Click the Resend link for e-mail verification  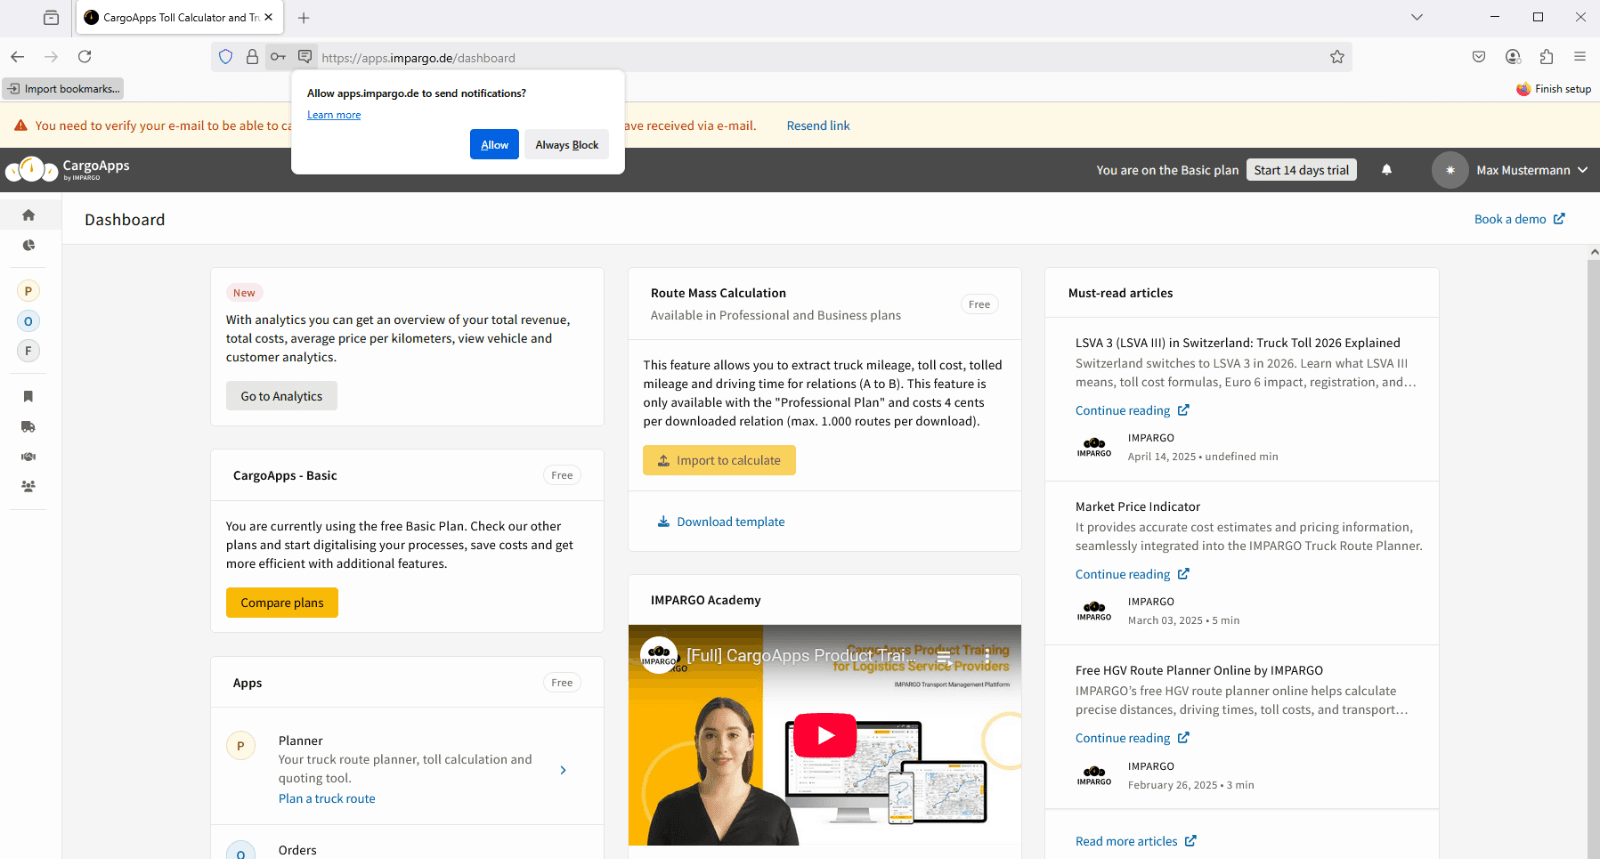click(818, 126)
